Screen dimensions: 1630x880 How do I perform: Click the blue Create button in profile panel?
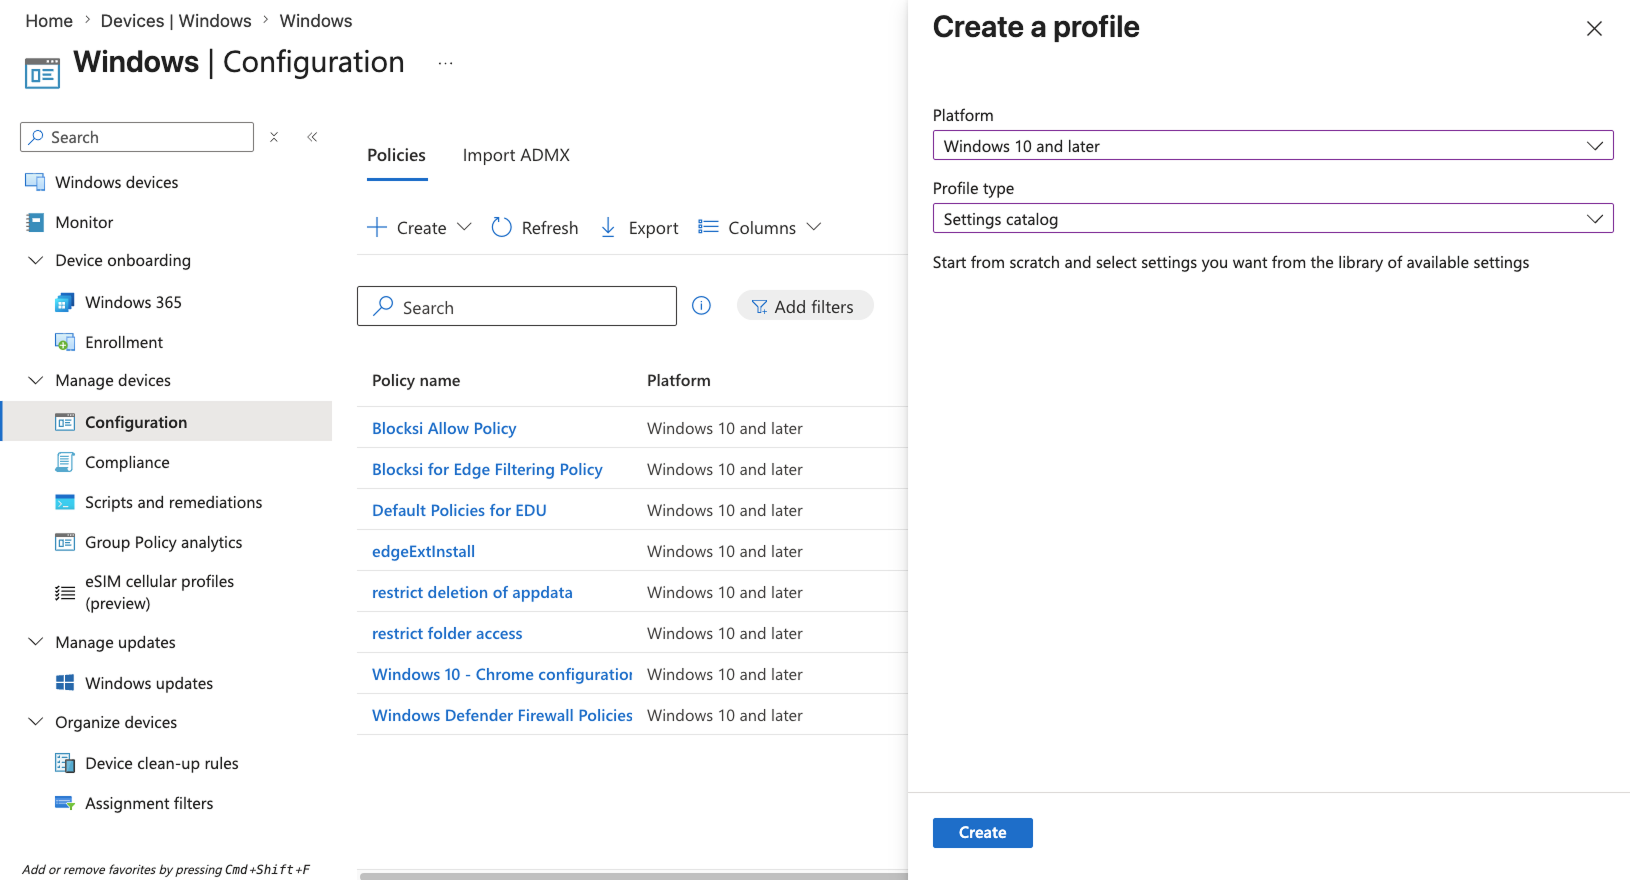983,833
